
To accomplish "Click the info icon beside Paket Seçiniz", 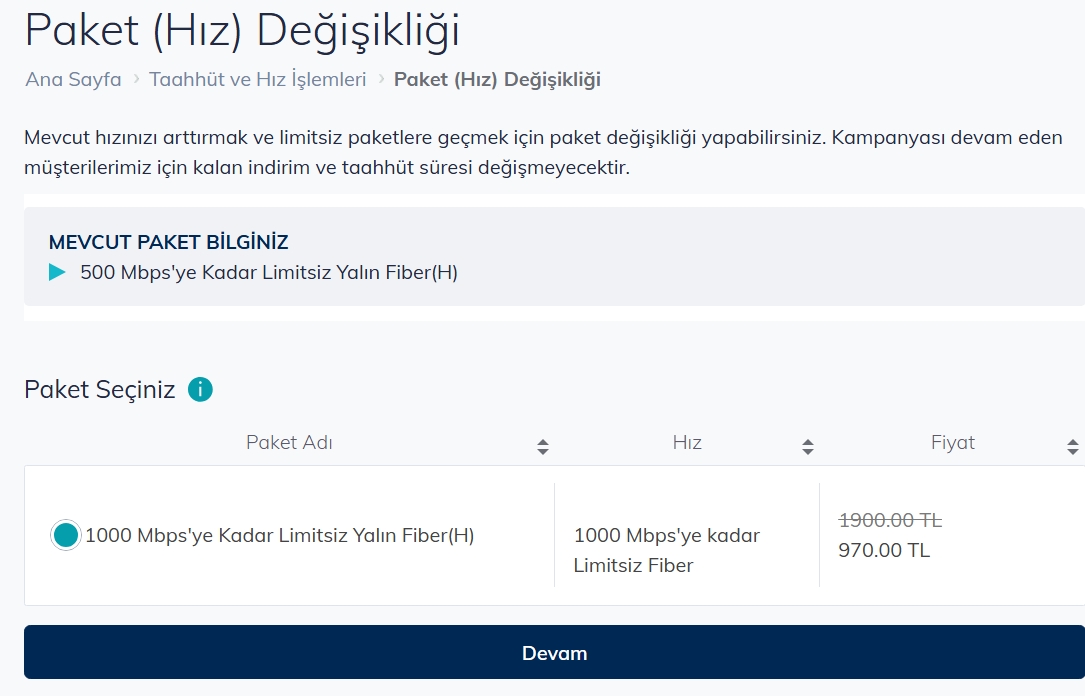I will 200,389.
